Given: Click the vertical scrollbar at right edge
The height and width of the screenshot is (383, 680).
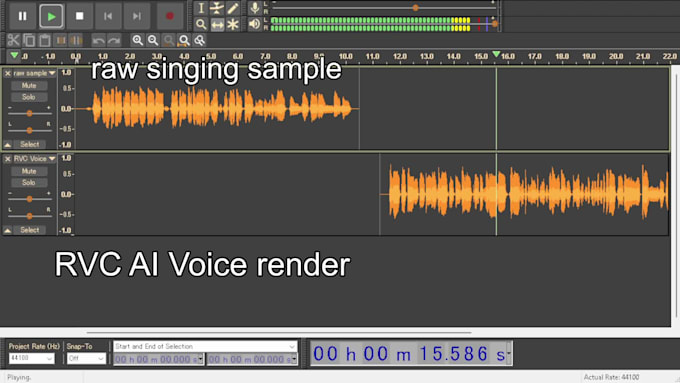Looking at the screenshot, I should coord(676,195).
